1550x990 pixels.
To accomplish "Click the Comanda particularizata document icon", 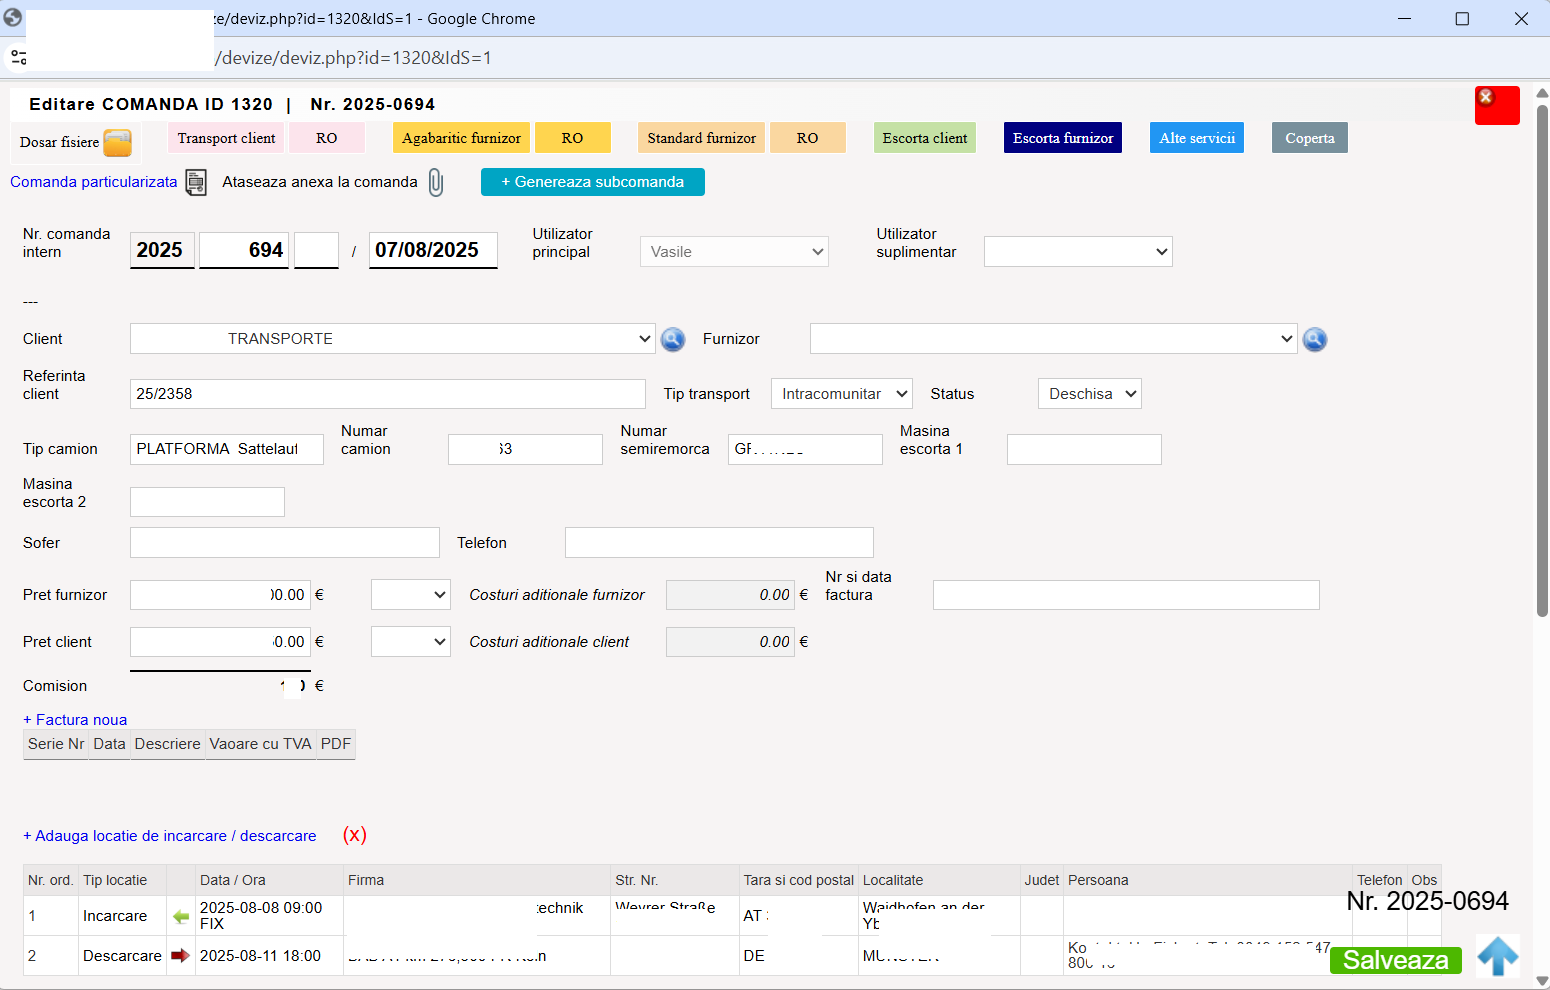I will tap(196, 182).
